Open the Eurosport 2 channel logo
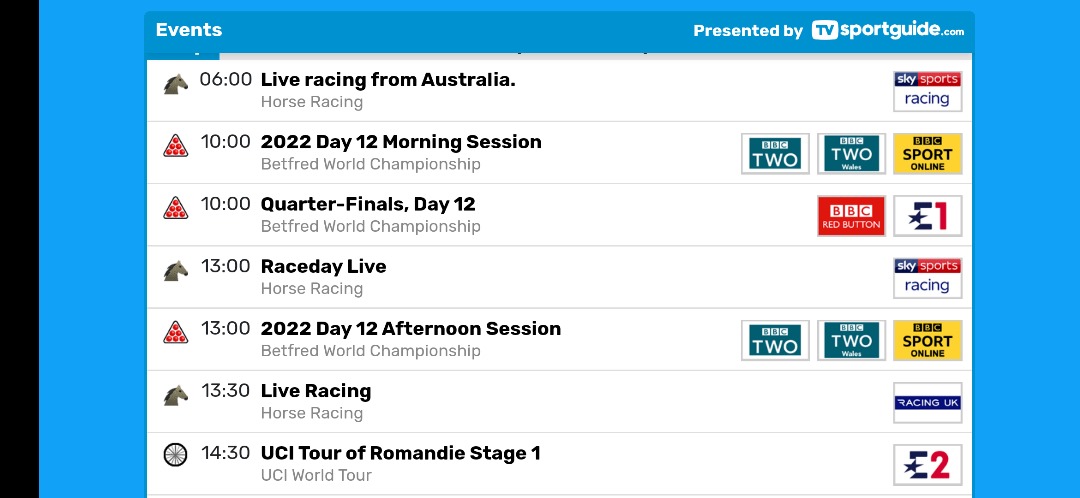The image size is (1080, 498). coord(927,465)
